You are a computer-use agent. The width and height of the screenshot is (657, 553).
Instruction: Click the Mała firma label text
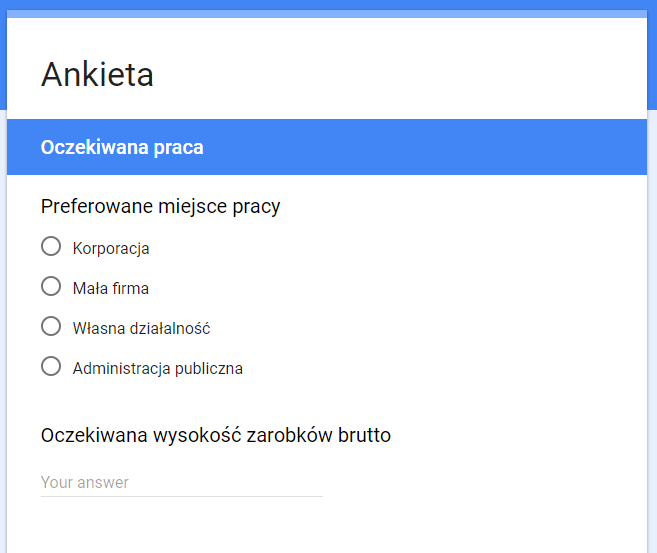coord(111,288)
